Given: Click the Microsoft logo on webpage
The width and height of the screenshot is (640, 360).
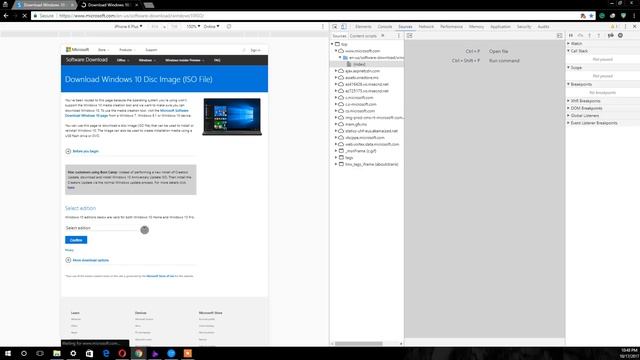Looking at the screenshot, I should (x=78, y=50).
